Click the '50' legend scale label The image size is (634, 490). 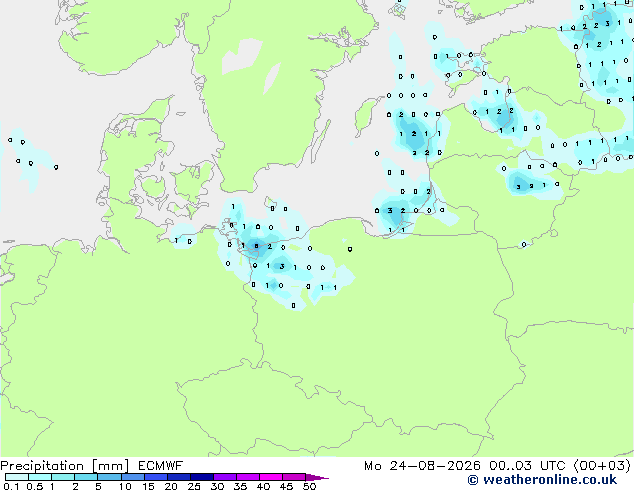coord(309,486)
